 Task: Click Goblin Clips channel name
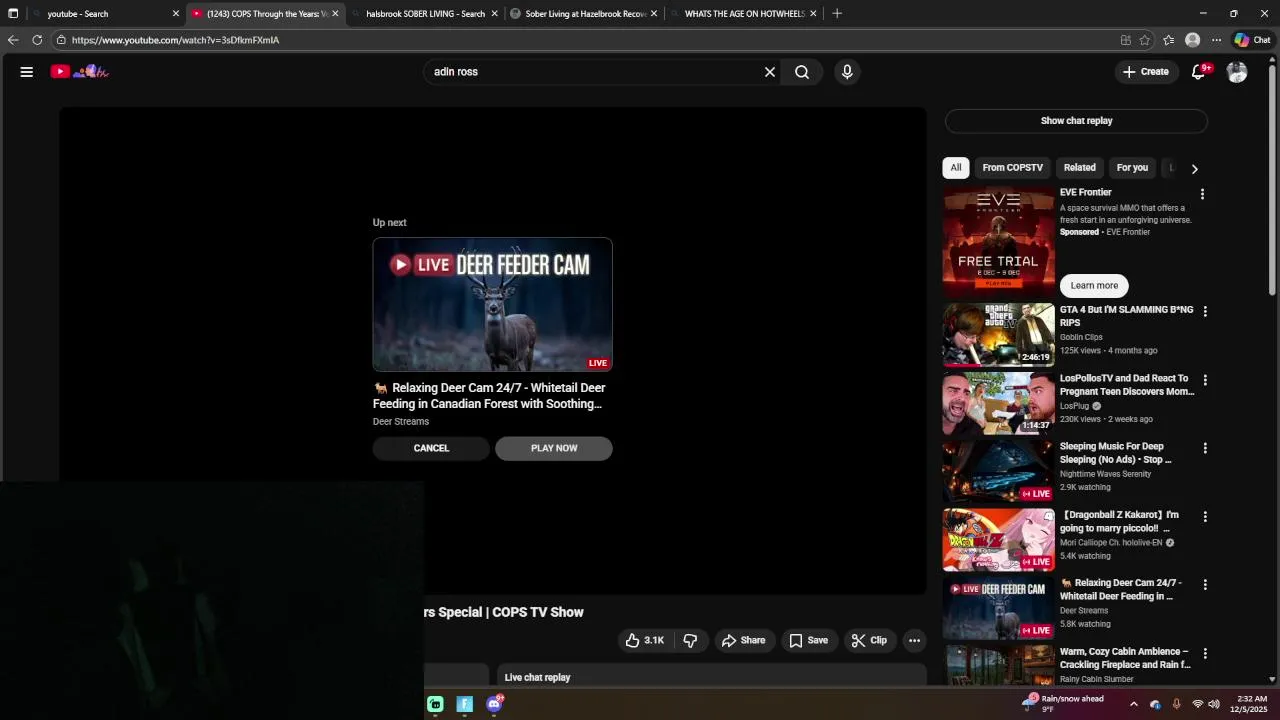click(x=1081, y=338)
